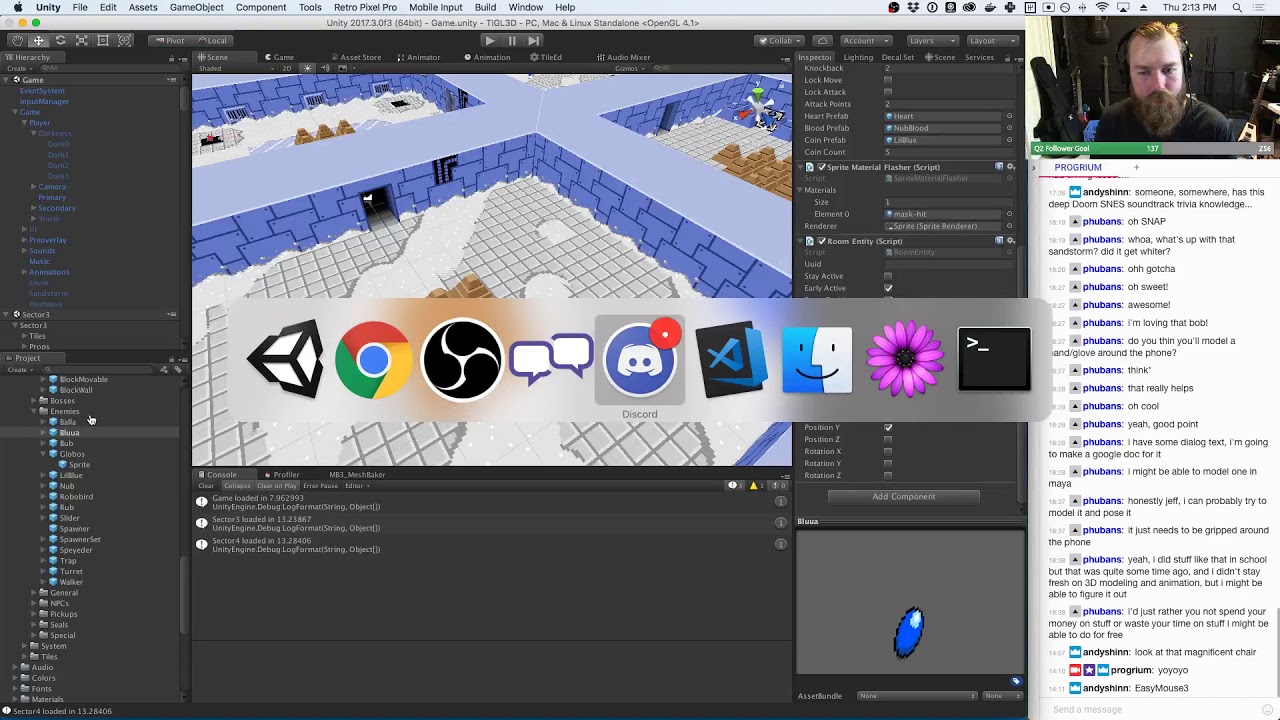This screenshot has width=1280, height=720.
Task: Toggle Local handle rotation button
Action: coord(212,41)
